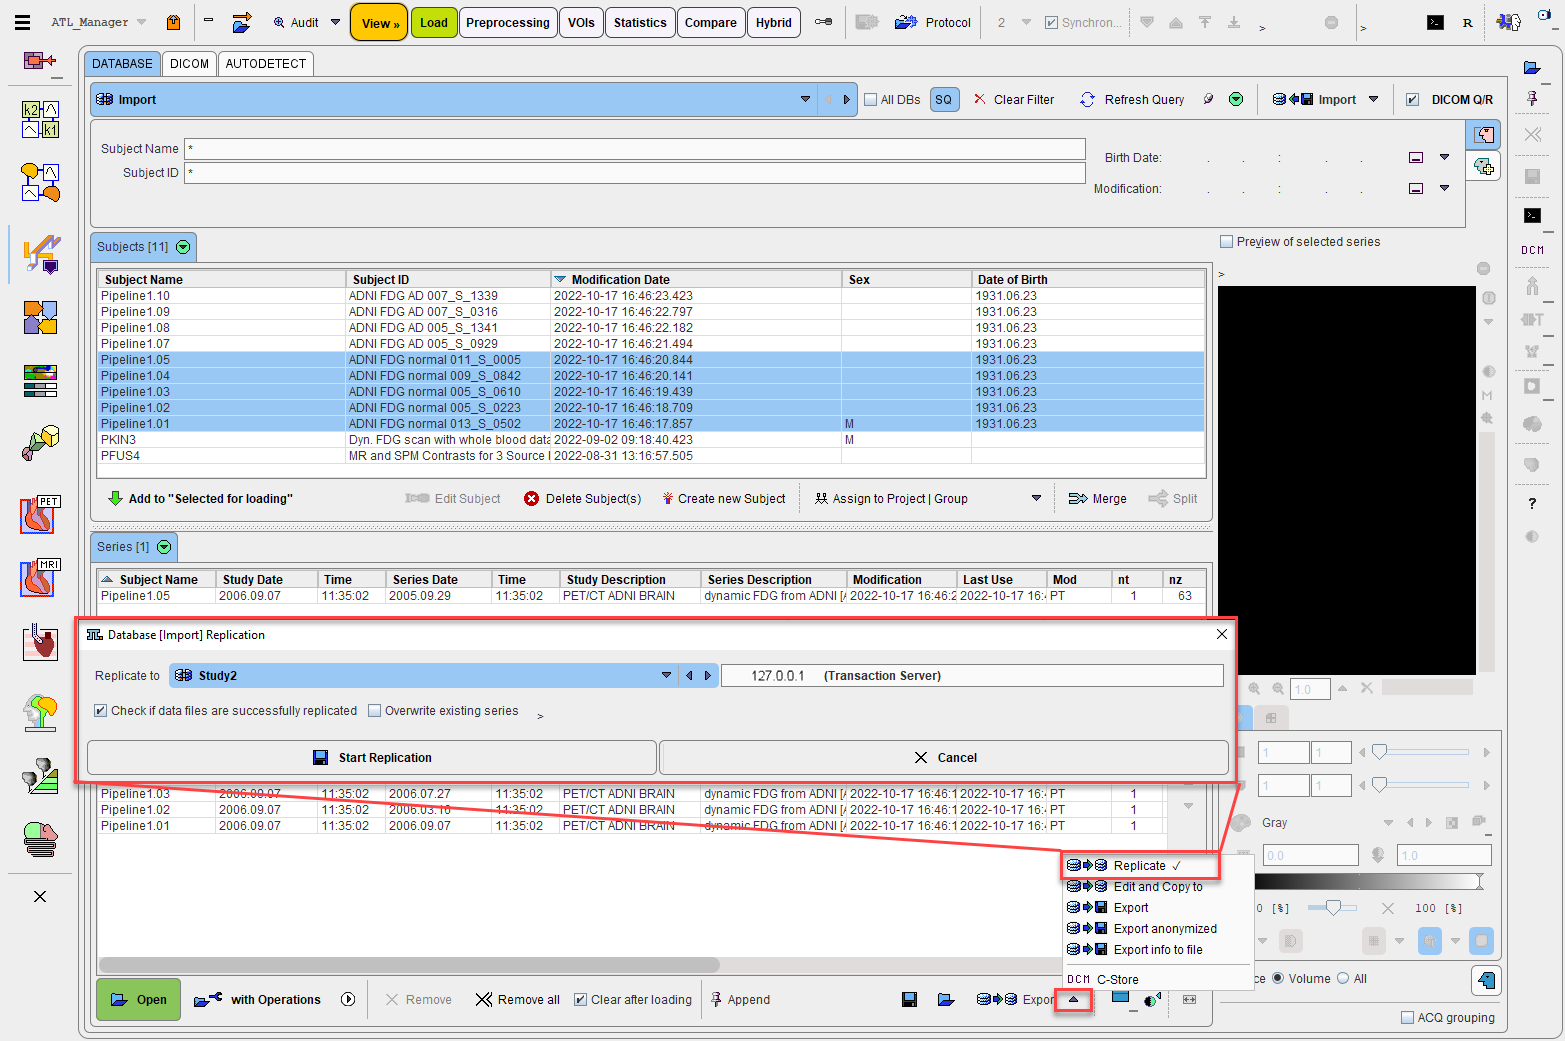Click the SQ query button

pos(944,99)
